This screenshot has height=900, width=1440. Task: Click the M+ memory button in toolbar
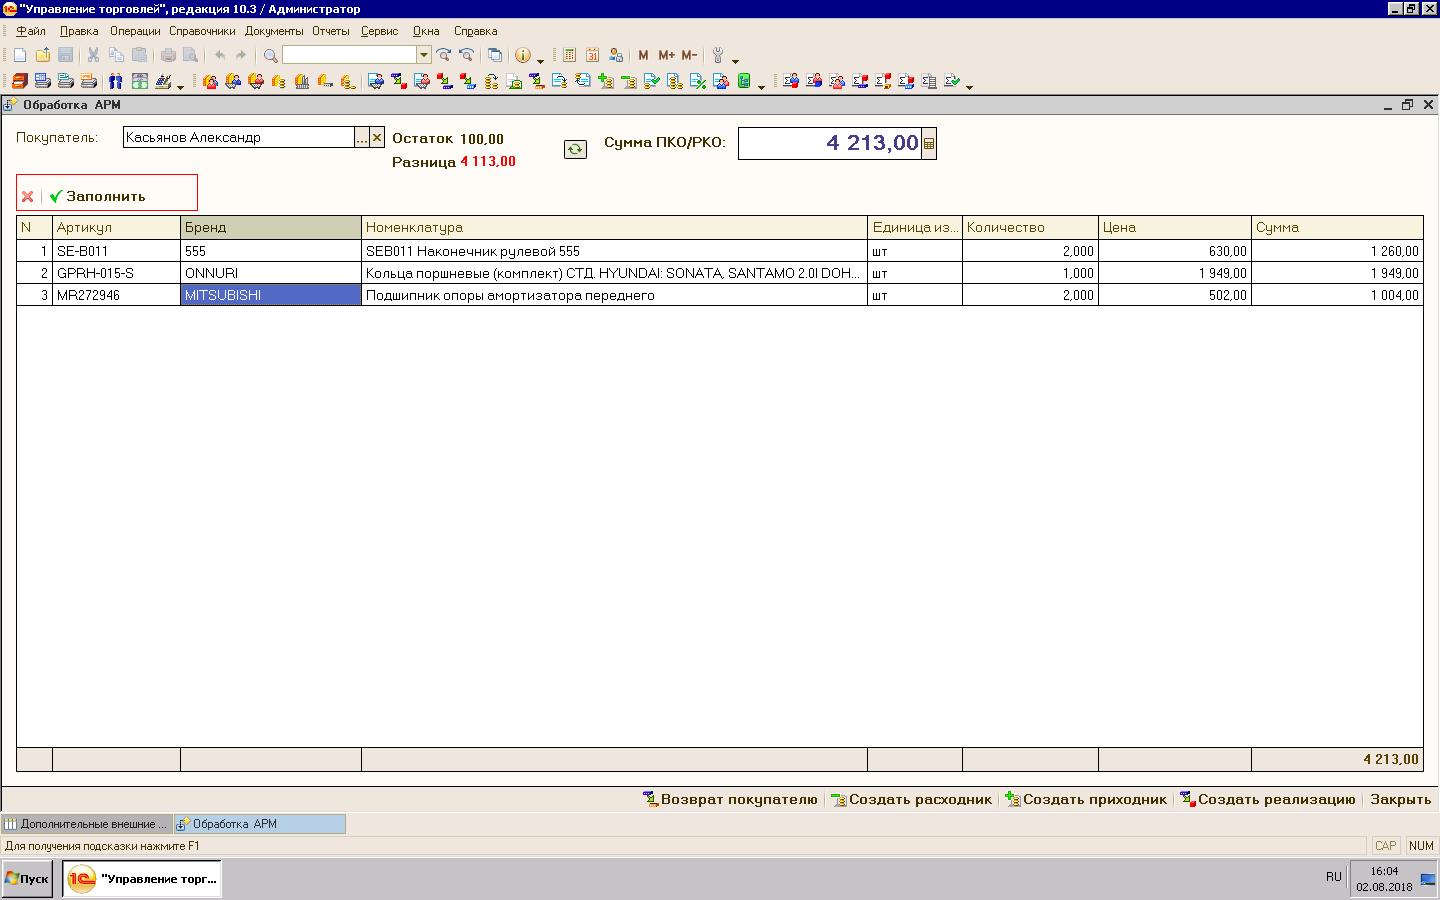coord(666,56)
